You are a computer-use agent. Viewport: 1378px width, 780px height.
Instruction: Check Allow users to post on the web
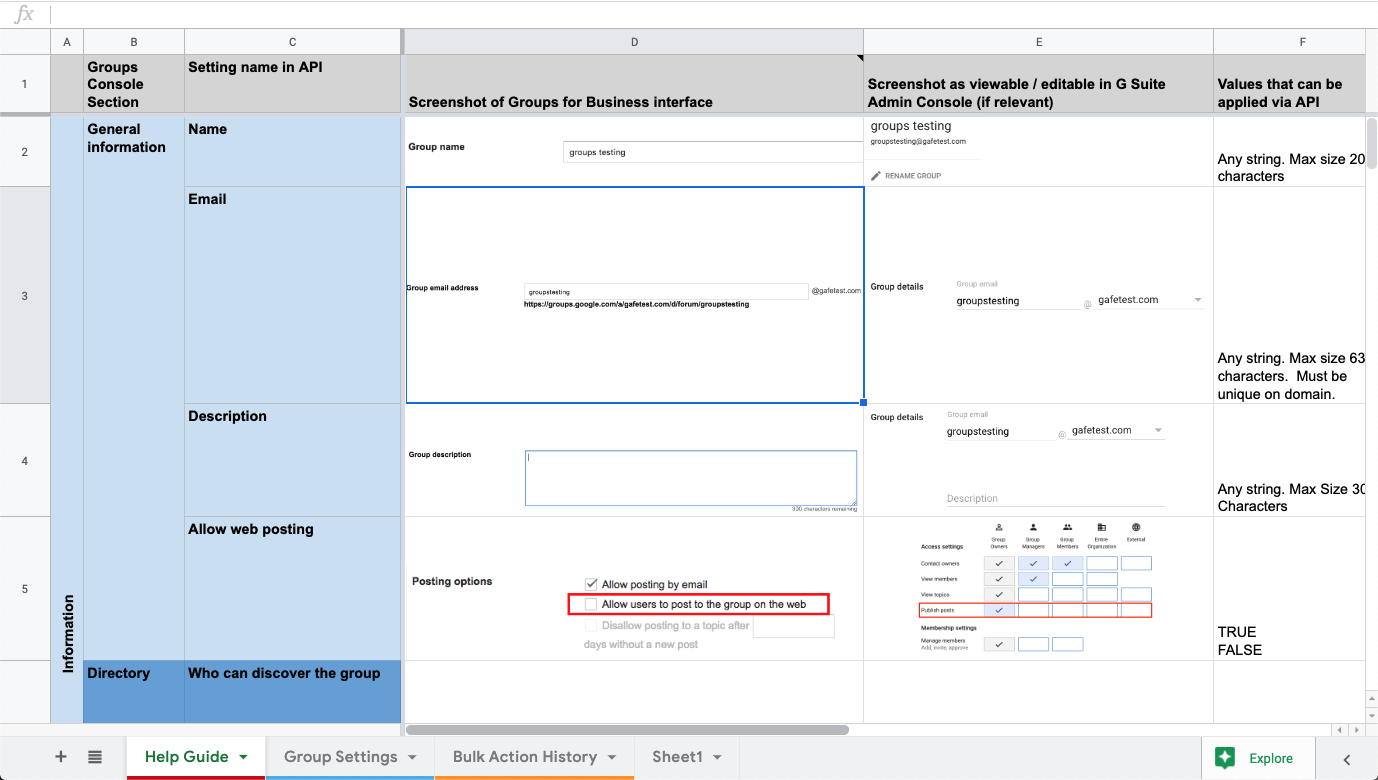pyautogui.click(x=591, y=604)
